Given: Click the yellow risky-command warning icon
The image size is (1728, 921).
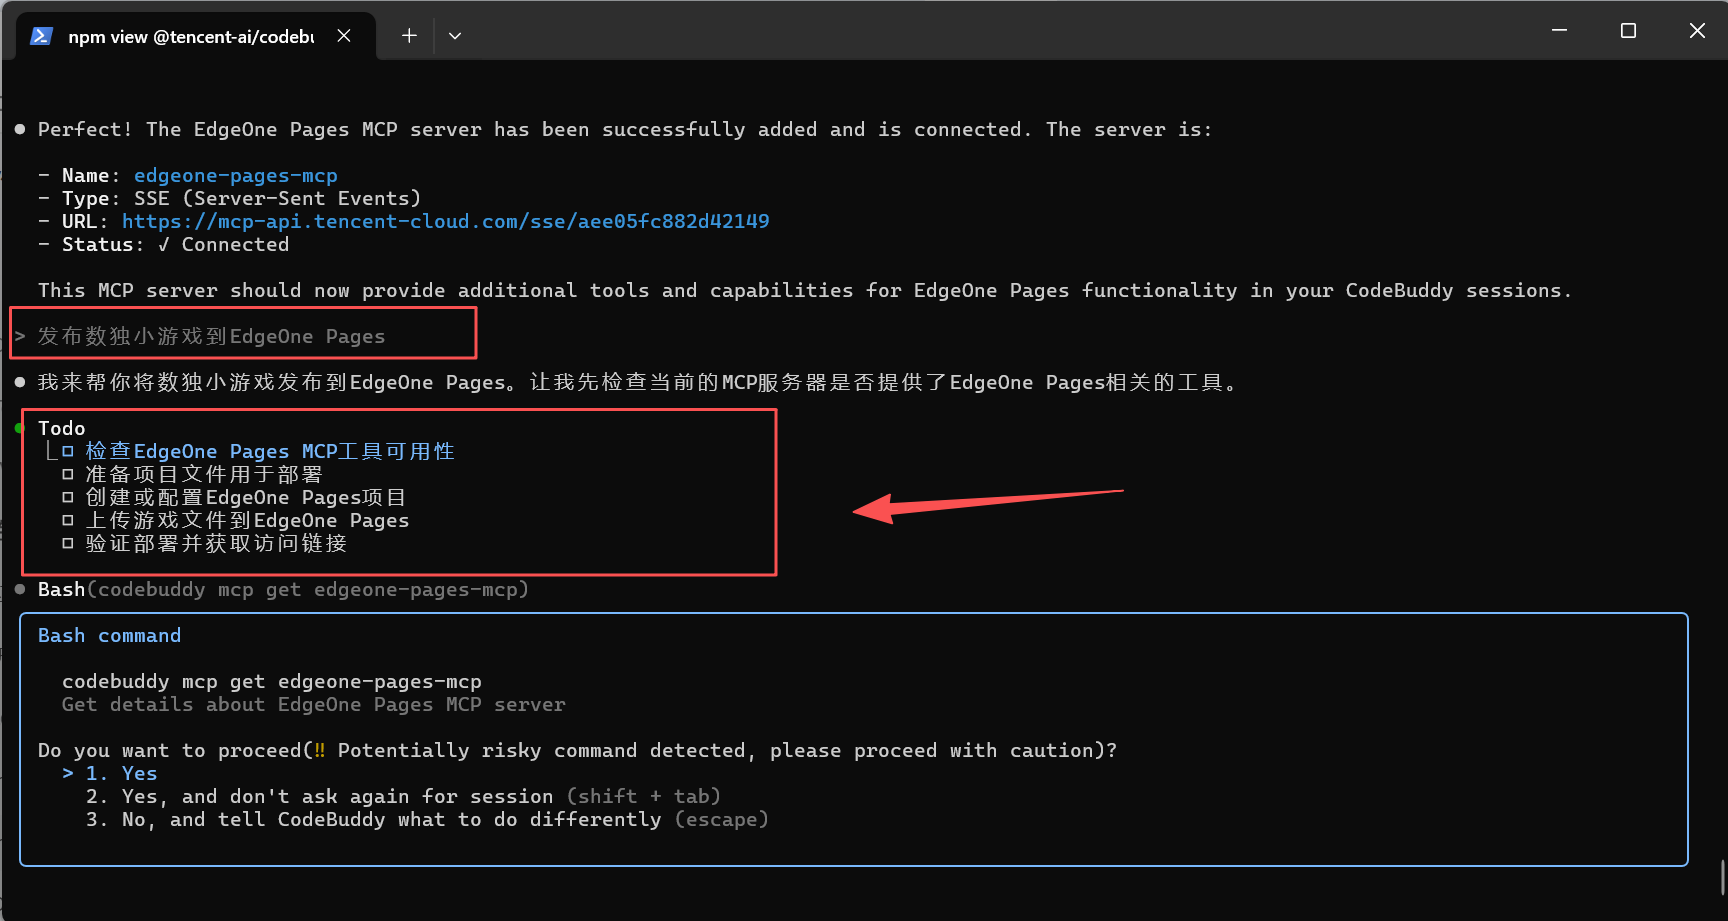Looking at the screenshot, I should (x=320, y=750).
